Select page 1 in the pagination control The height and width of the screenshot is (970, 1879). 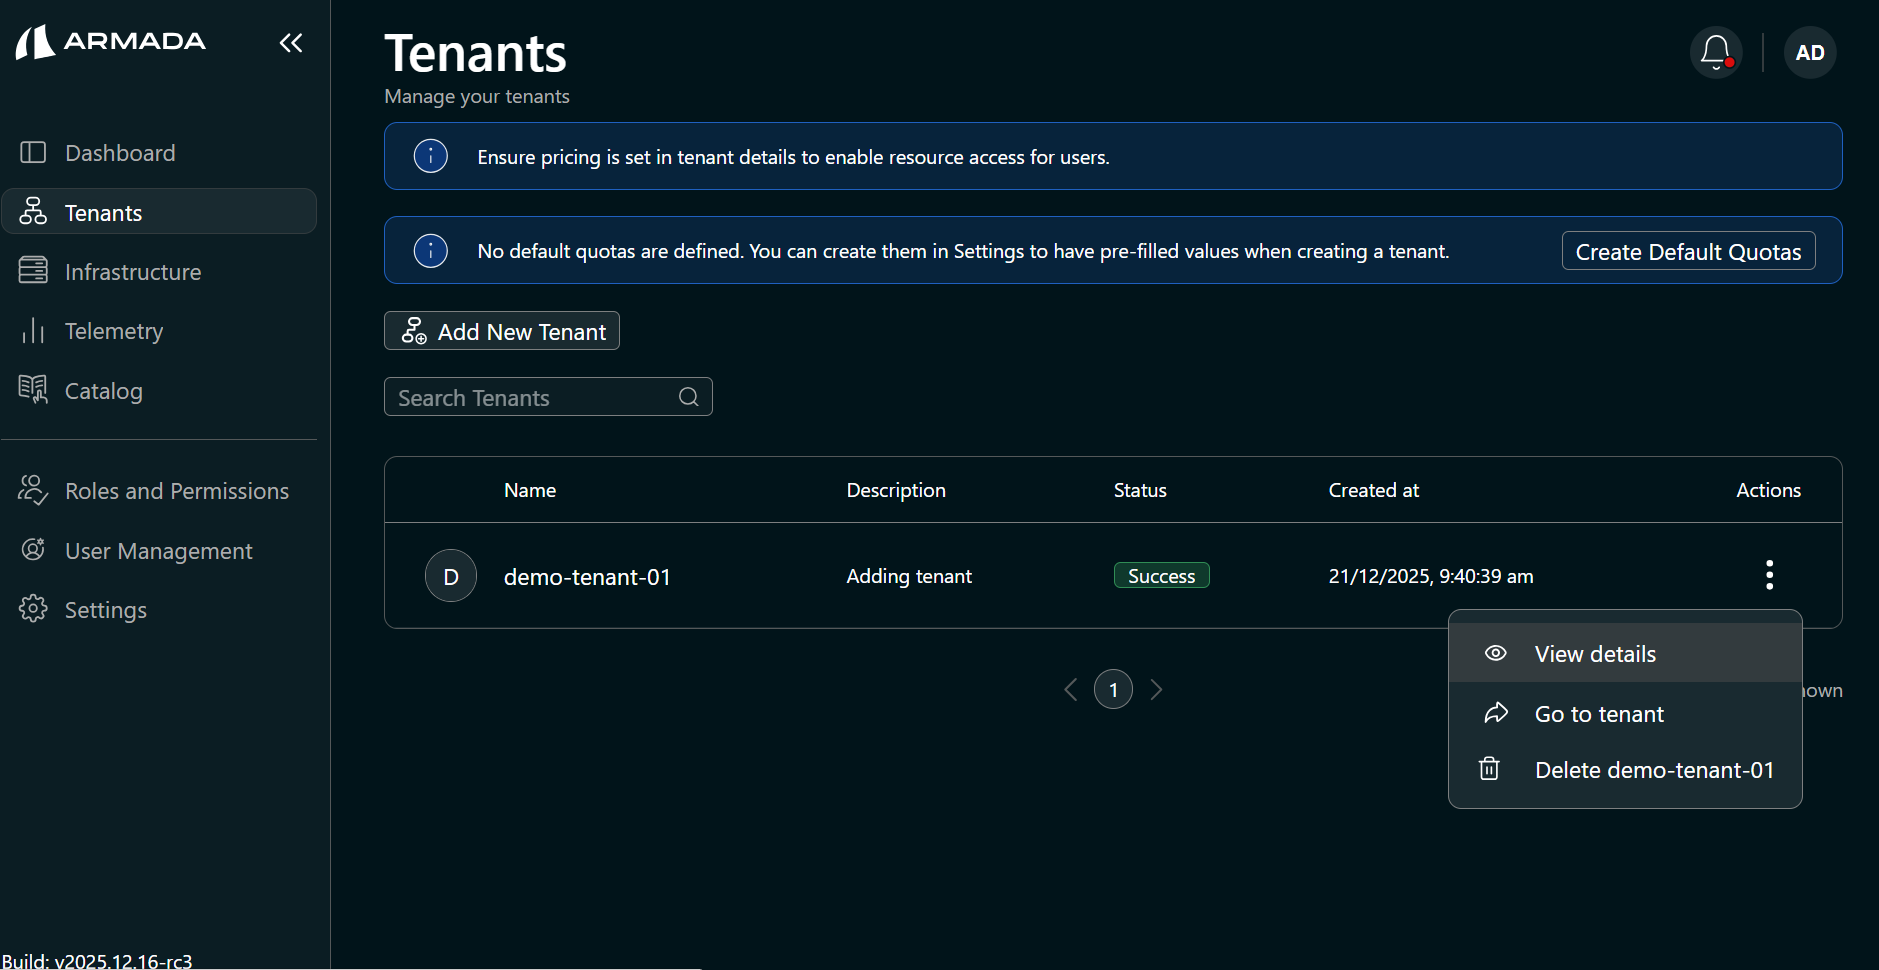coord(1113,689)
